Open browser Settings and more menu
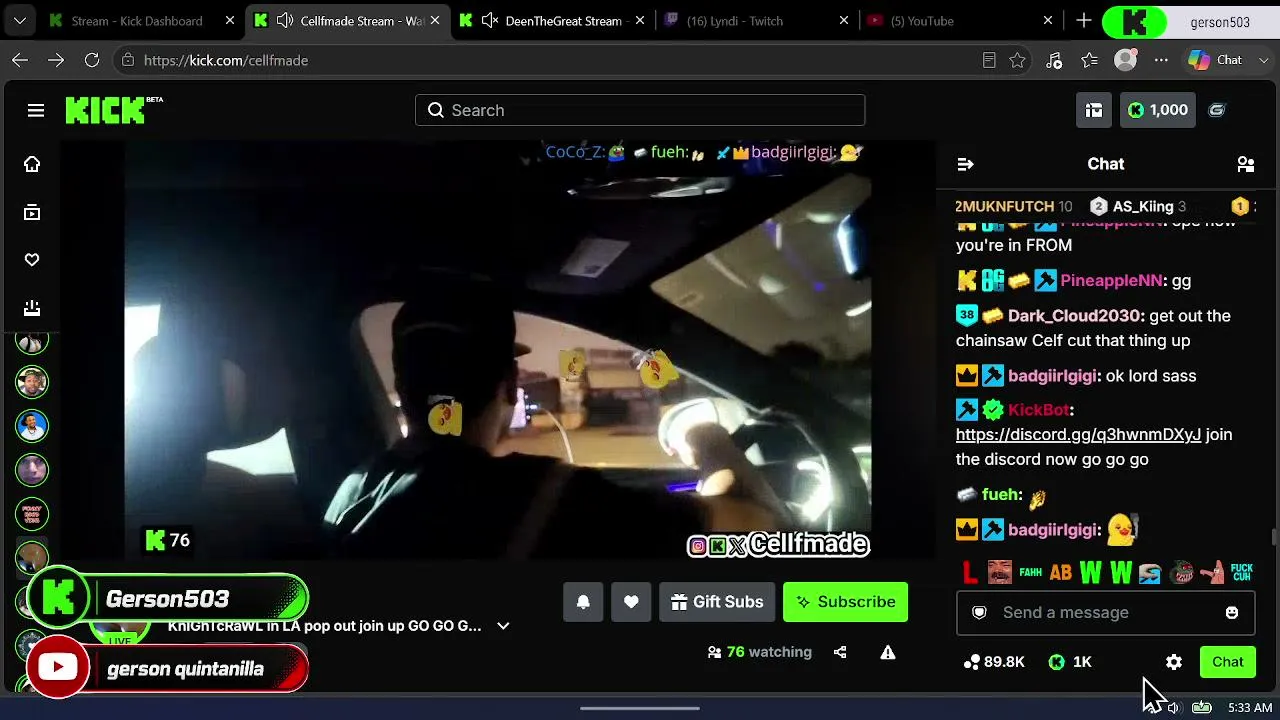Screen dimensions: 1280x720 point(1161,60)
